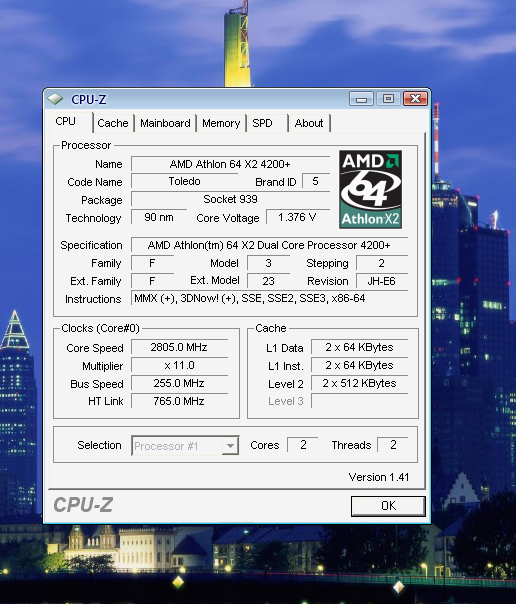Switch to the Memory tab
Viewport: 516px width, 604px height.
tap(221, 123)
